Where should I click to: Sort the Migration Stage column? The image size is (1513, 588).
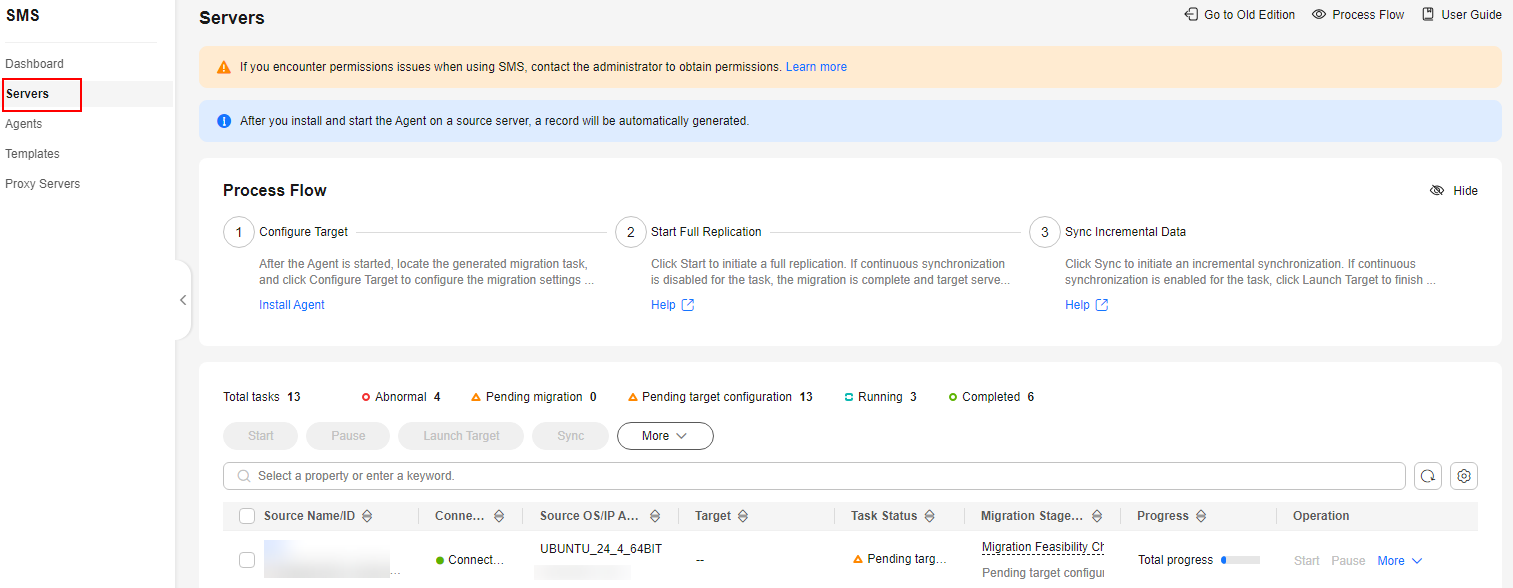pos(1097,516)
